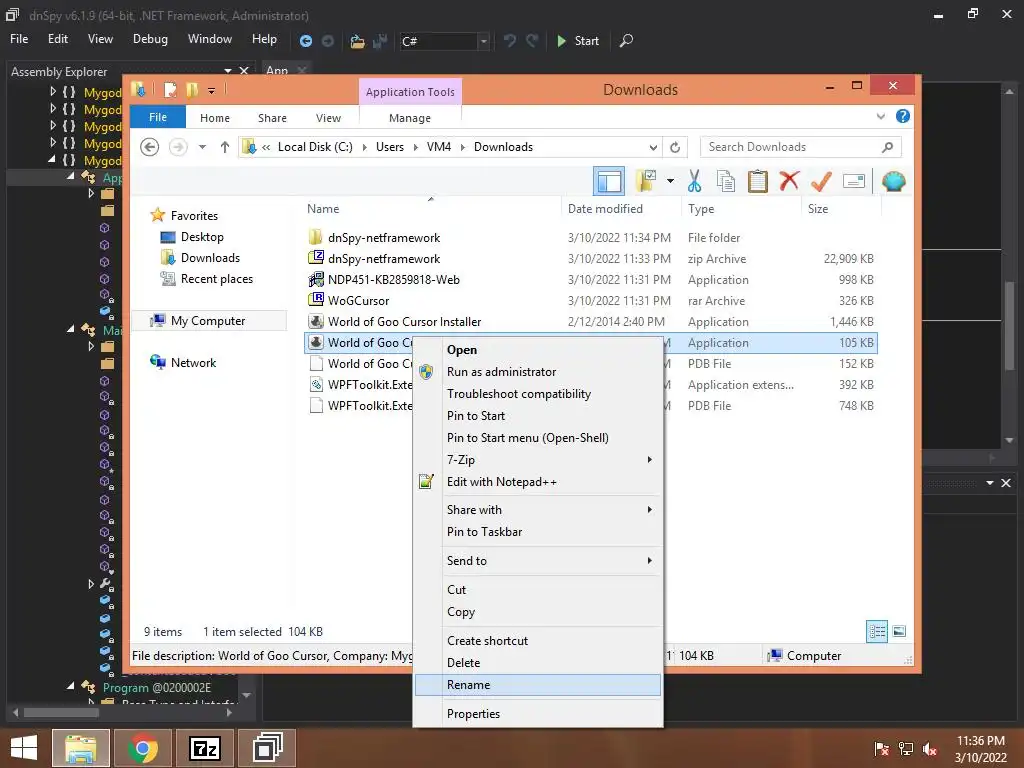Open the recent locations dropdown arrow
1024x768 pixels.
tap(202, 147)
